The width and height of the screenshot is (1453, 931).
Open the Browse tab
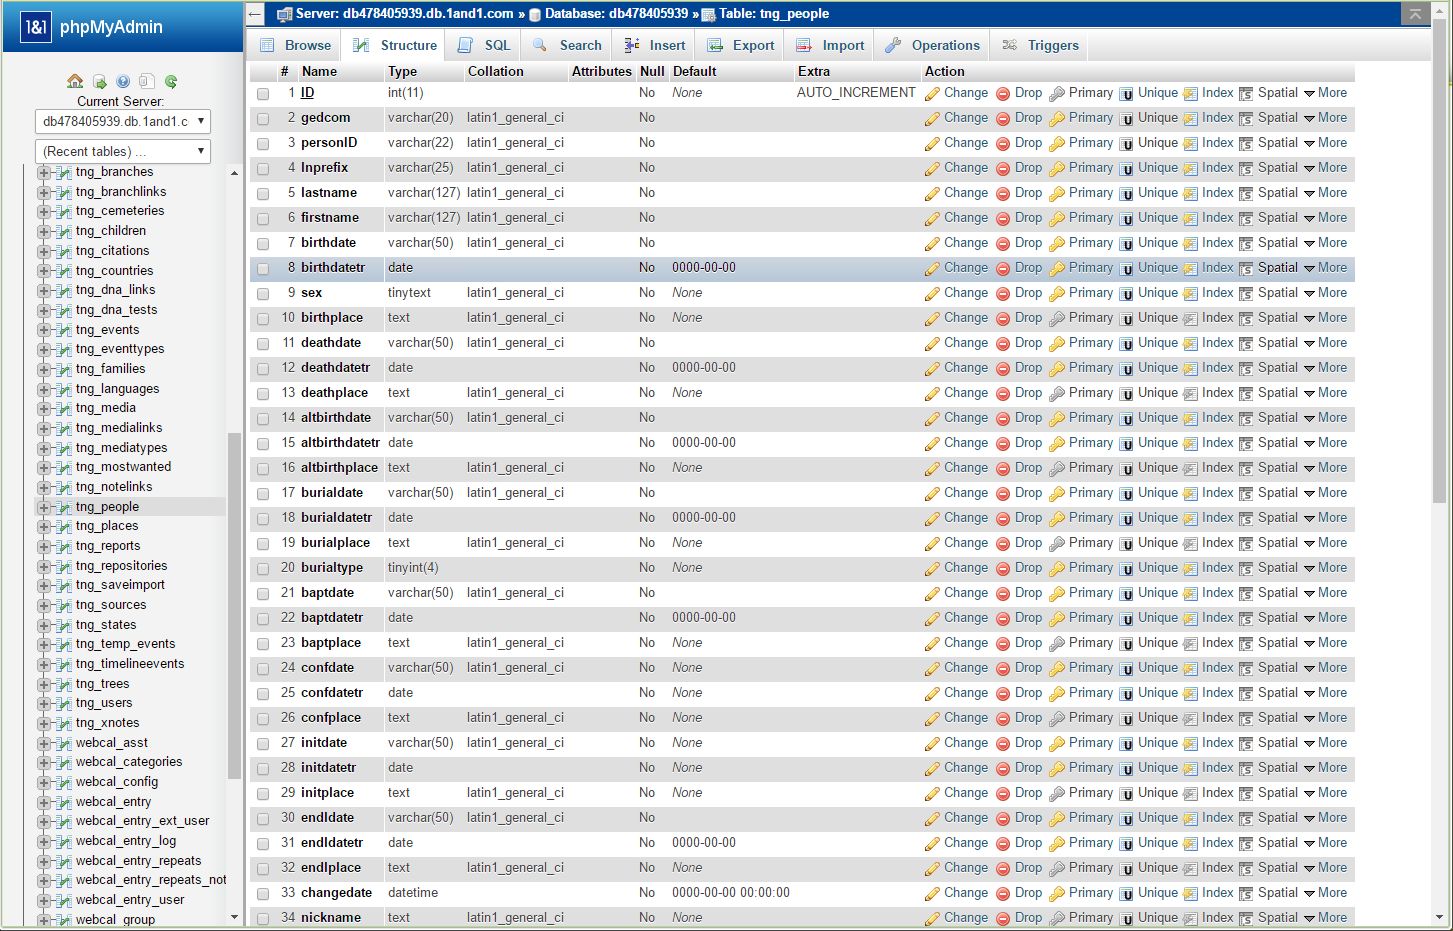click(x=295, y=45)
